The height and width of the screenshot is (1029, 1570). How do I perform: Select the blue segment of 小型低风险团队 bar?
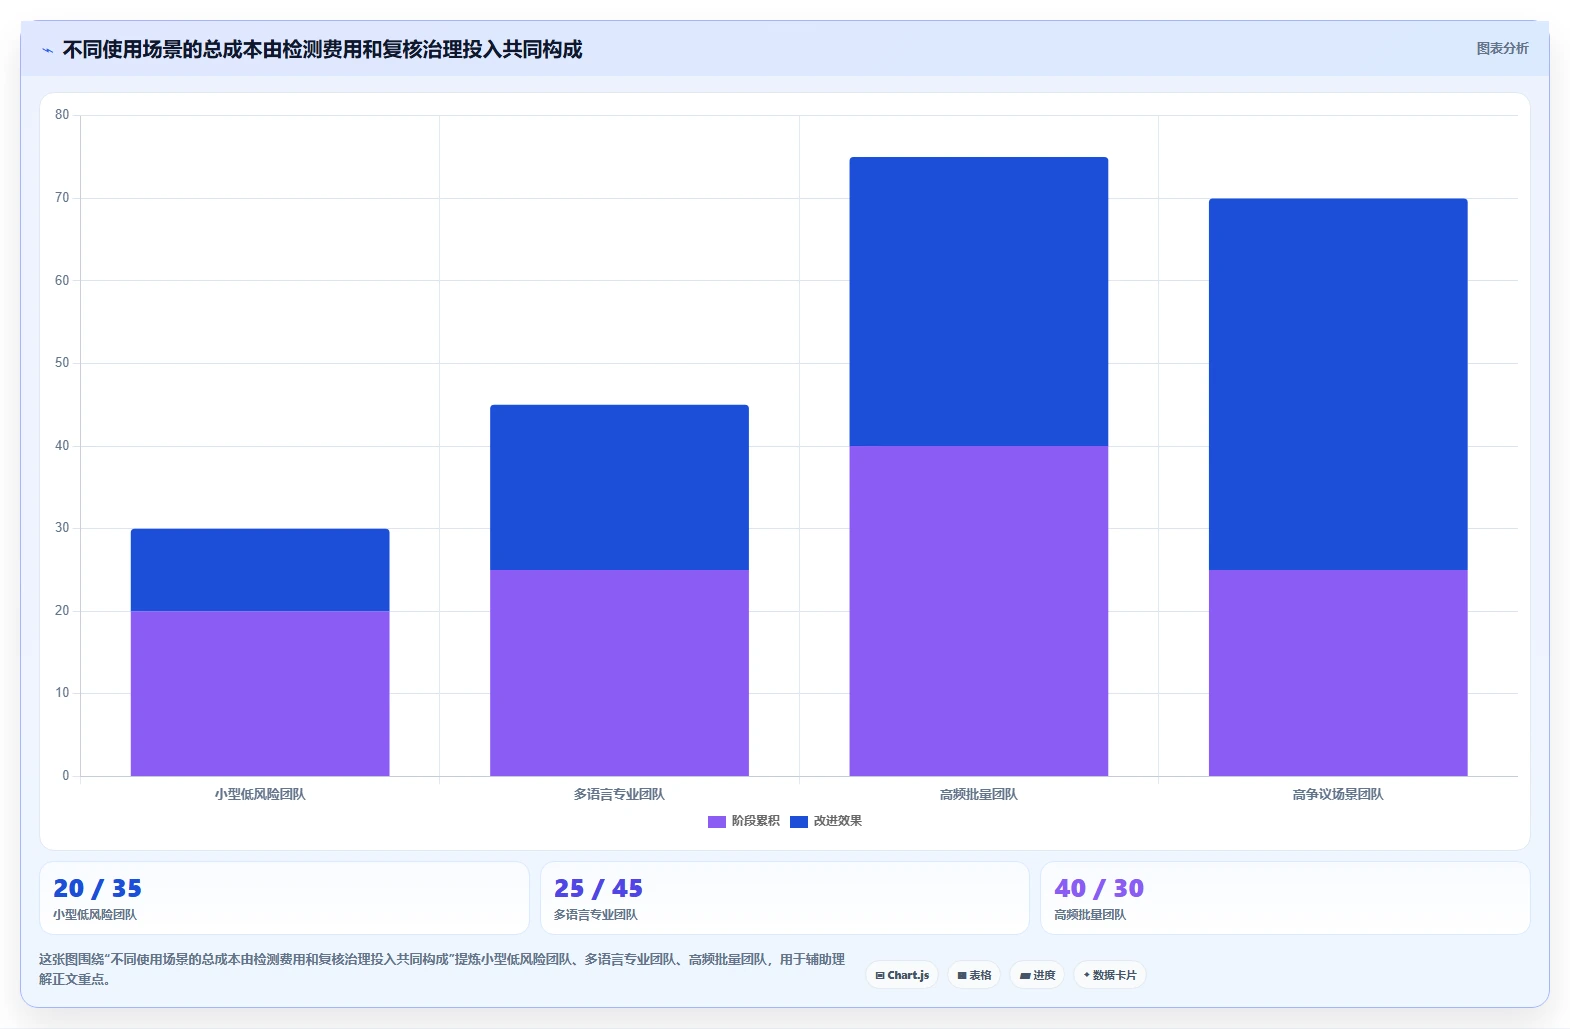(x=260, y=570)
